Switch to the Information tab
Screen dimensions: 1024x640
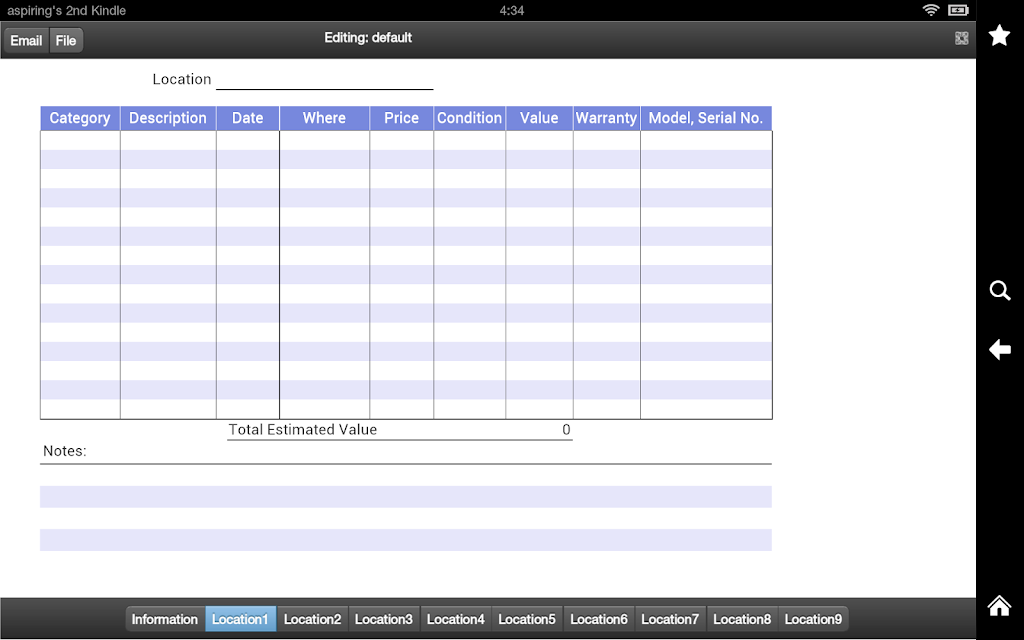pyautogui.click(x=165, y=619)
